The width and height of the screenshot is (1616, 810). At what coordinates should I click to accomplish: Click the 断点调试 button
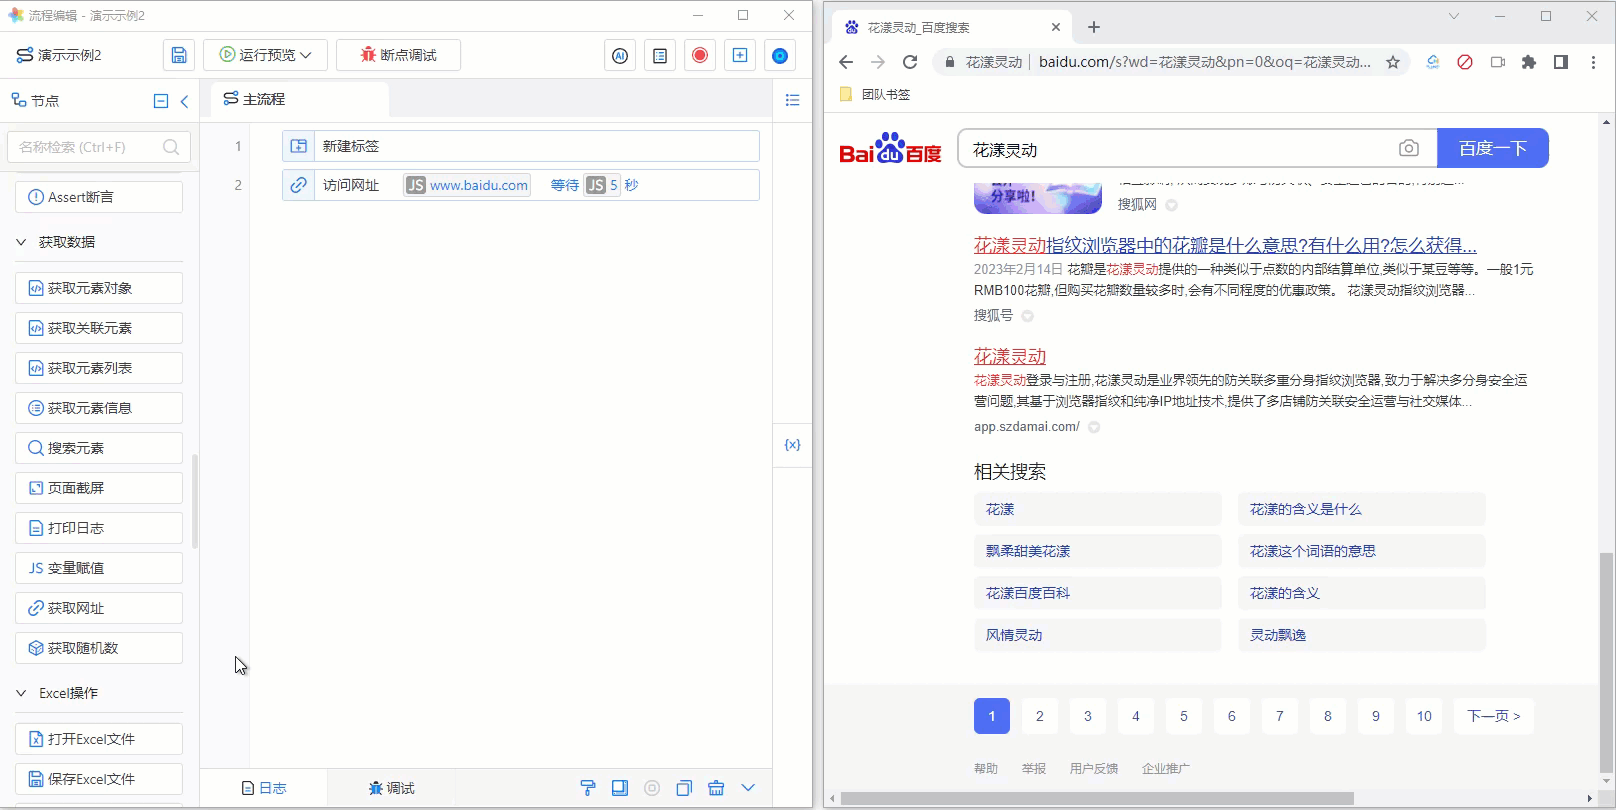click(398, 55)
